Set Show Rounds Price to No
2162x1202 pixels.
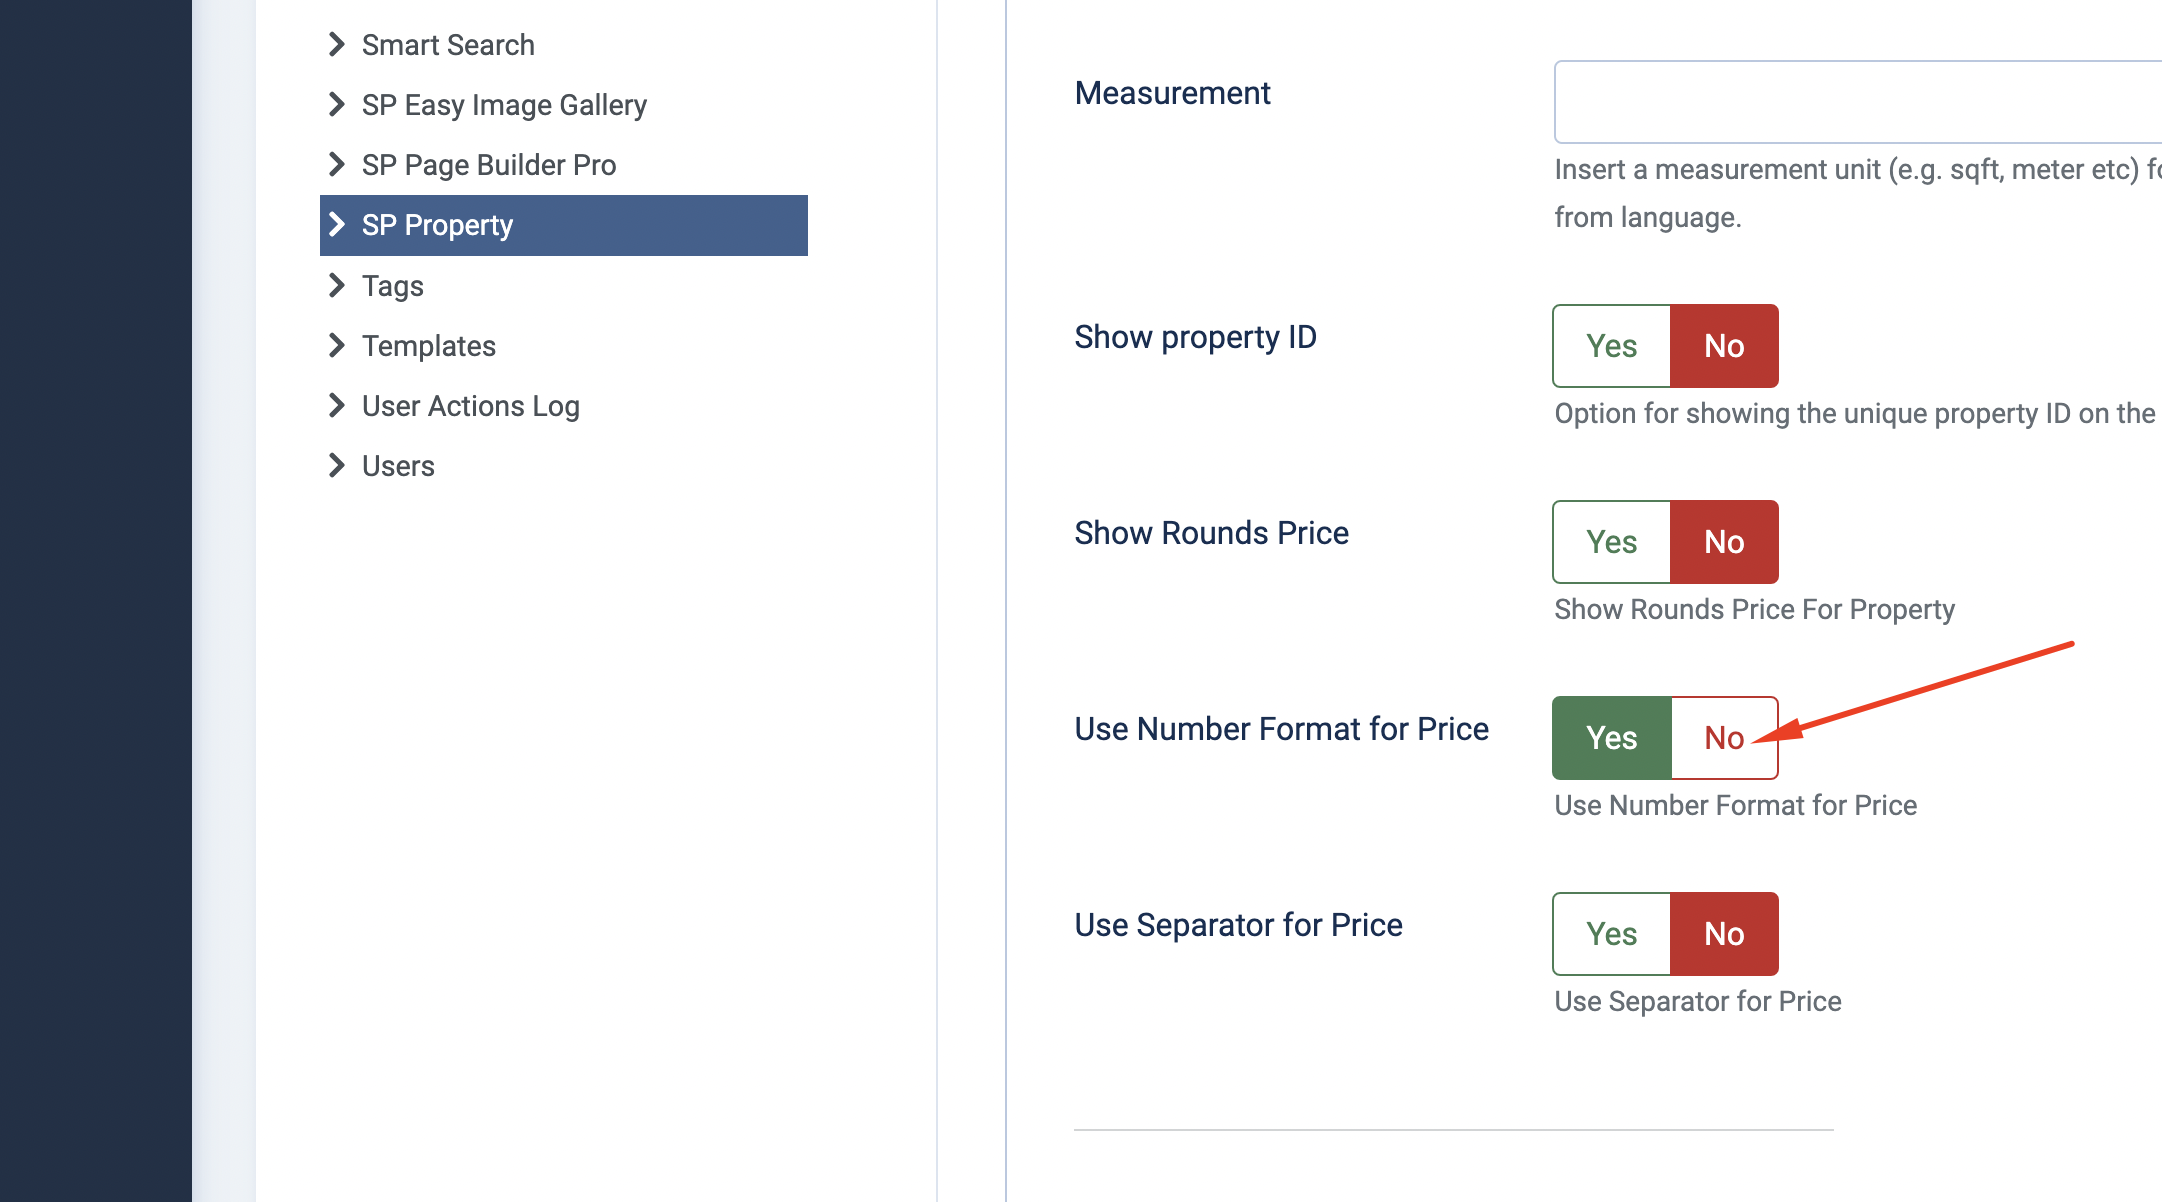tap(1724, 542)
